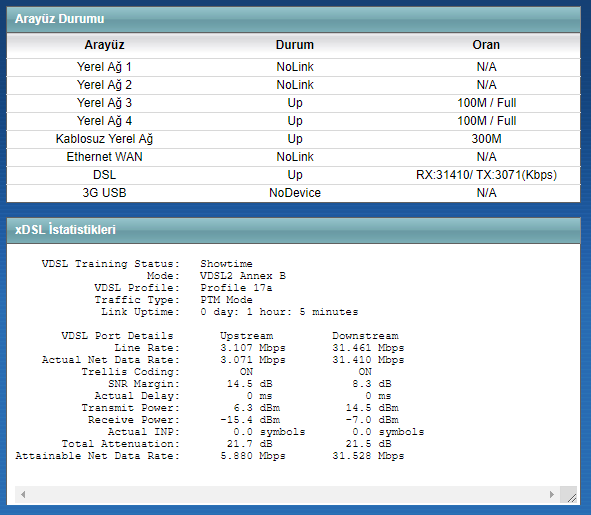Screen dimensions: 591x515
Task: Select the Oran column header
Action: (x=486, y=45)
